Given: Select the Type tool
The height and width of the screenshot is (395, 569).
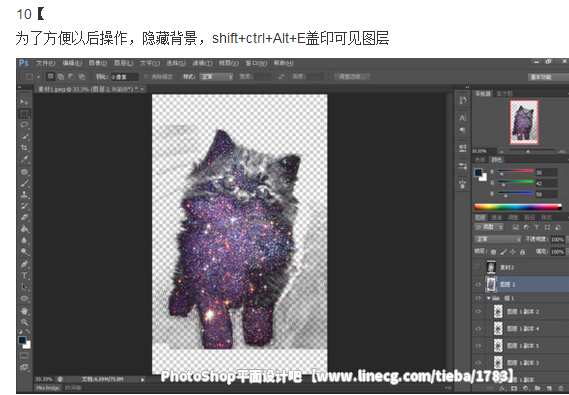Looking at the screenshot, I should click(x=24, y=275).
